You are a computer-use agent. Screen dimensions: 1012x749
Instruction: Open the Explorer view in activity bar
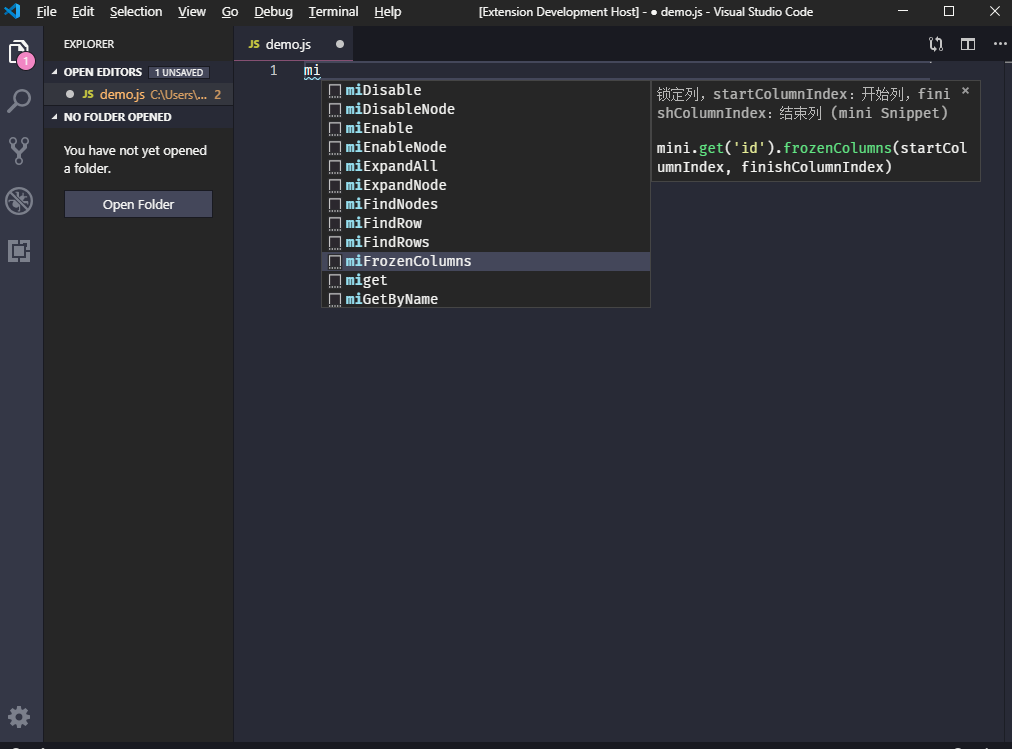(19, 53)
